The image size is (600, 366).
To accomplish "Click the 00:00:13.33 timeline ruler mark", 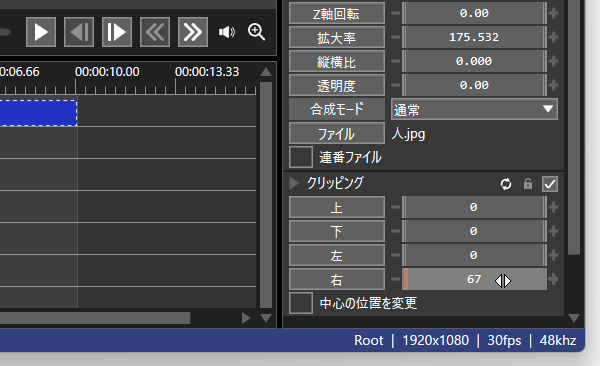I will (x=207, y=72).
